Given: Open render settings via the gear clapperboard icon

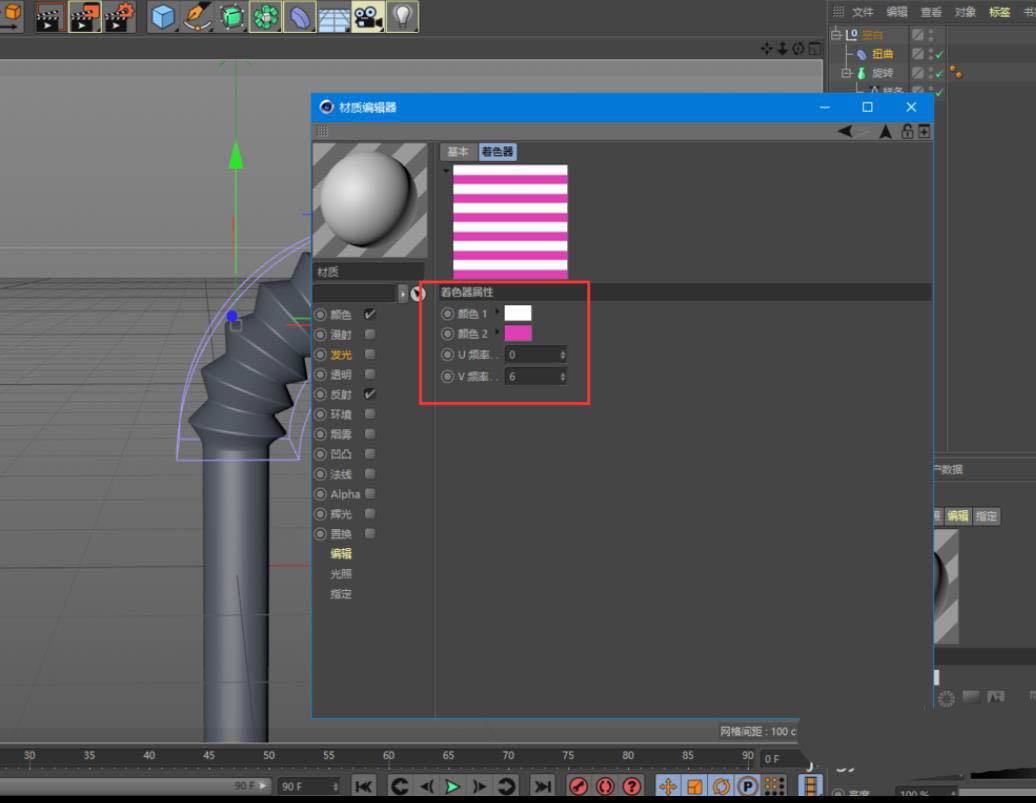Looking at the screenshot, I should (x=122, y=18).
